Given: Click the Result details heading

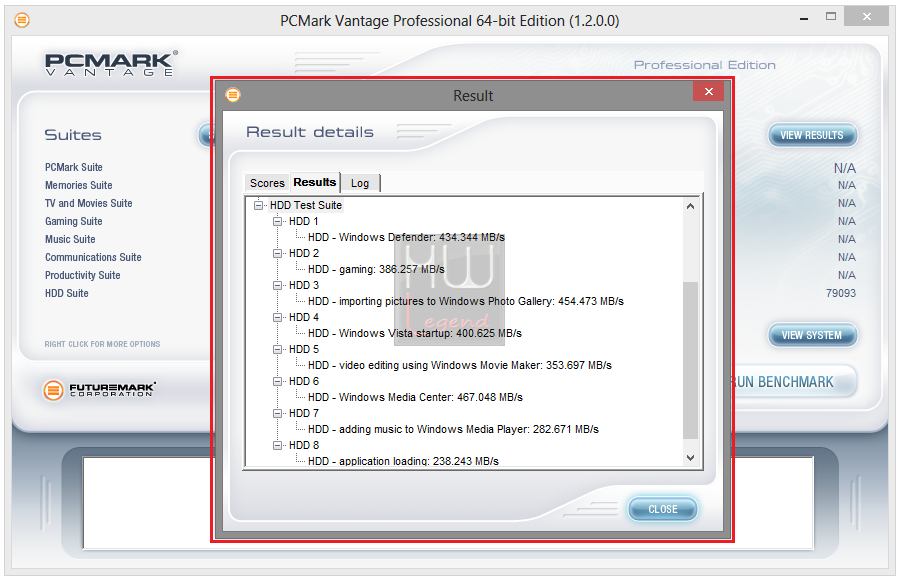Looking at the screenshot, I should (x=310, y=132).
